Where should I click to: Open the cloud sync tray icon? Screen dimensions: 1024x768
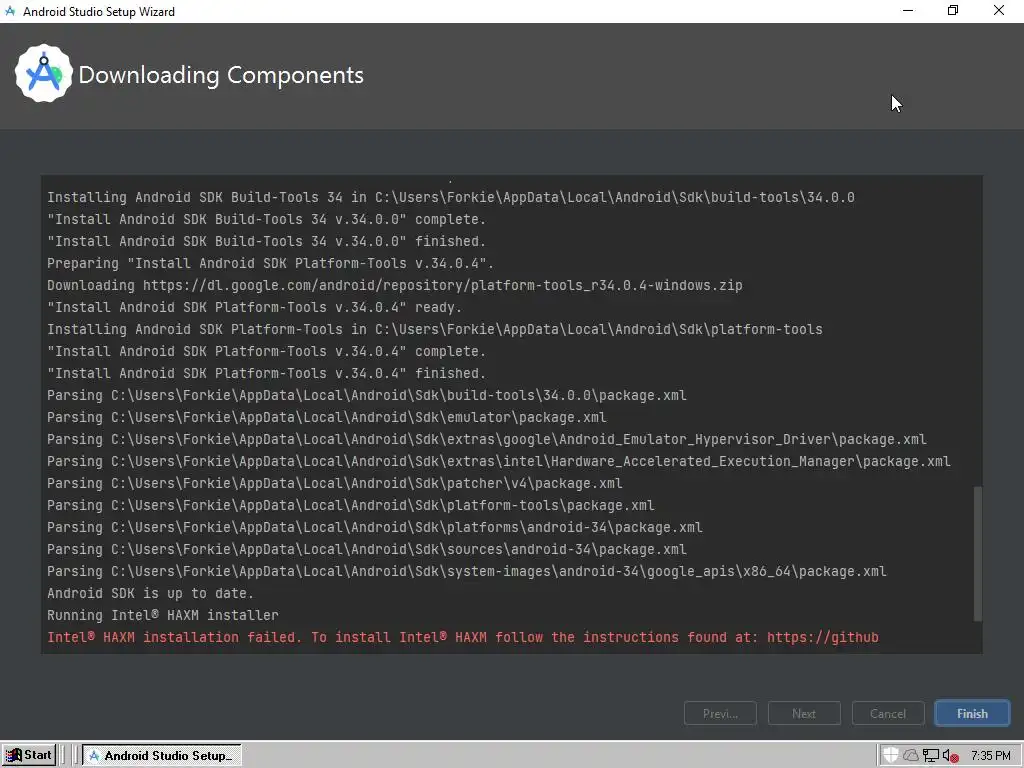910,756
